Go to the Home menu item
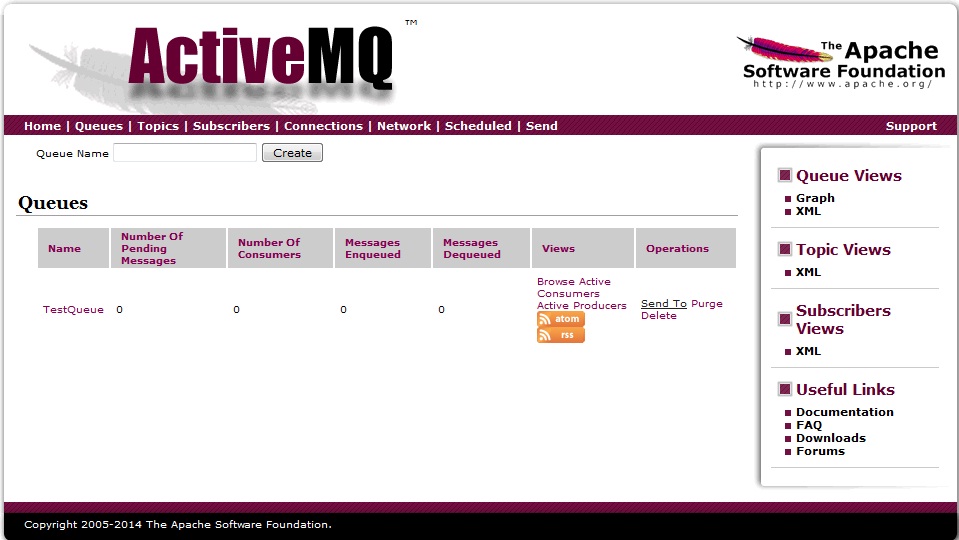The image size is (959, 540). [42, 126]
